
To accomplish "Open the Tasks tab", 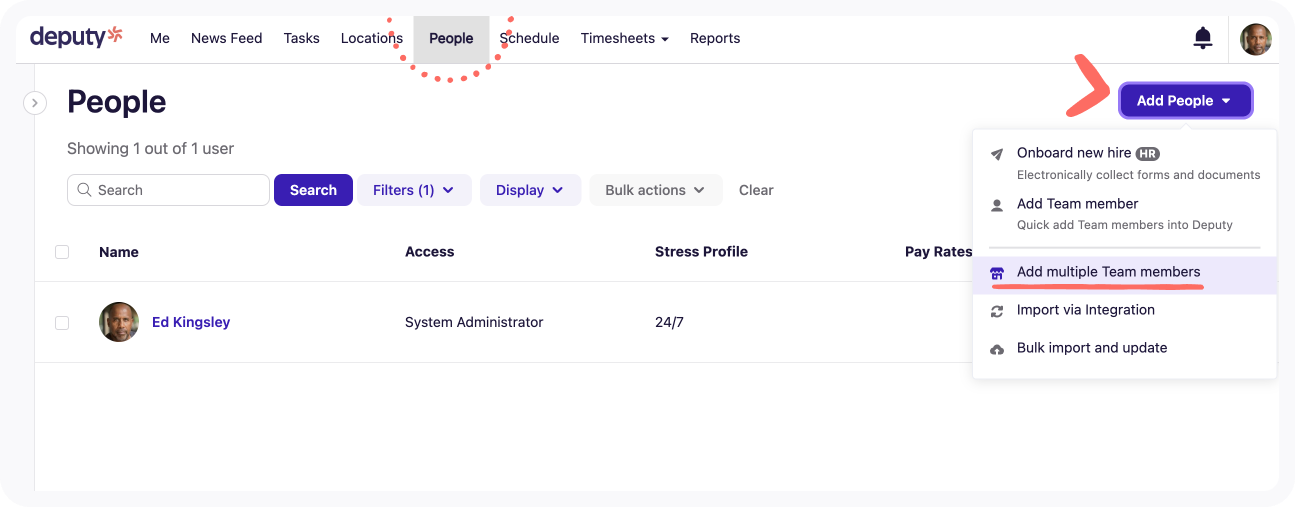I will [302, 38].
